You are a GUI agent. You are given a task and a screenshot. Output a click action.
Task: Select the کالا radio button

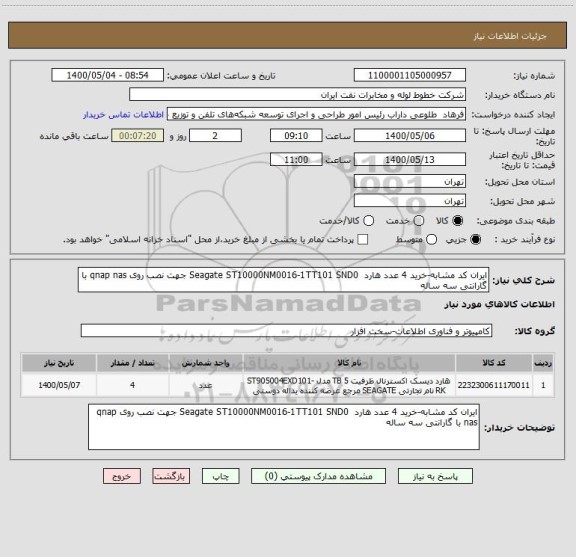(x=457, y=221)
